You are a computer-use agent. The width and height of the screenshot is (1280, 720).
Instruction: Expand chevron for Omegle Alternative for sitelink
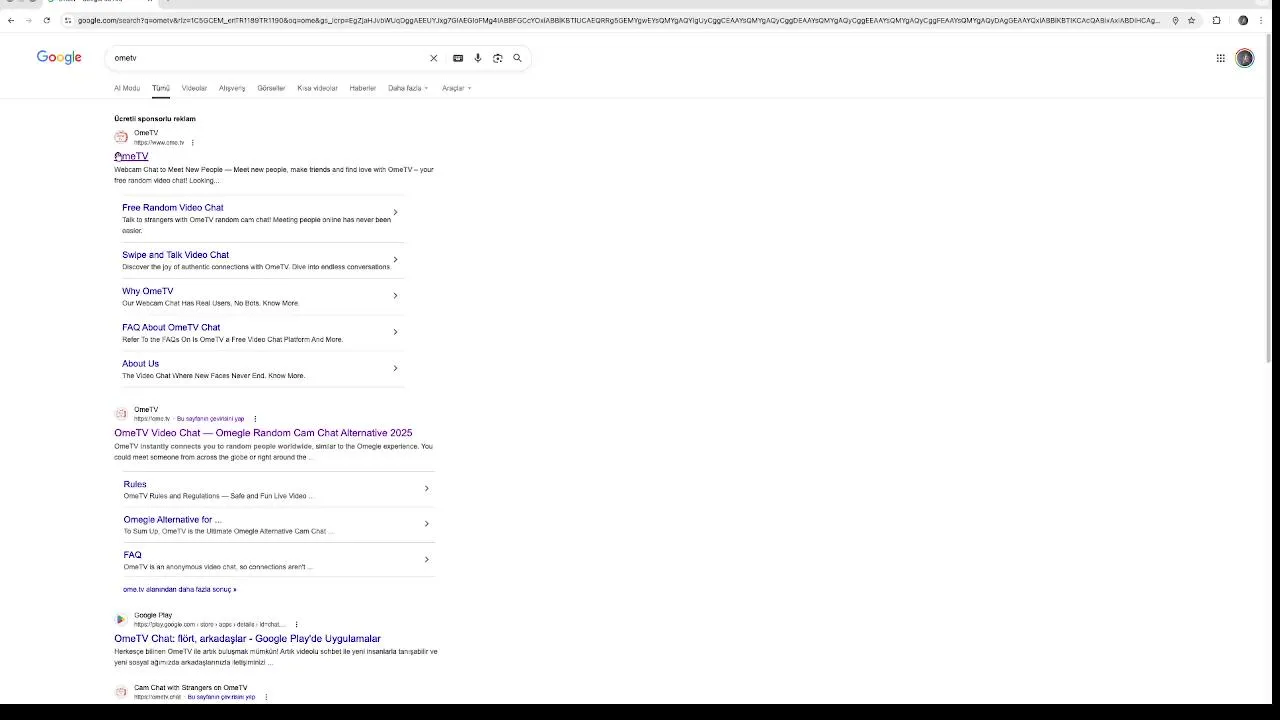[426, 524]
